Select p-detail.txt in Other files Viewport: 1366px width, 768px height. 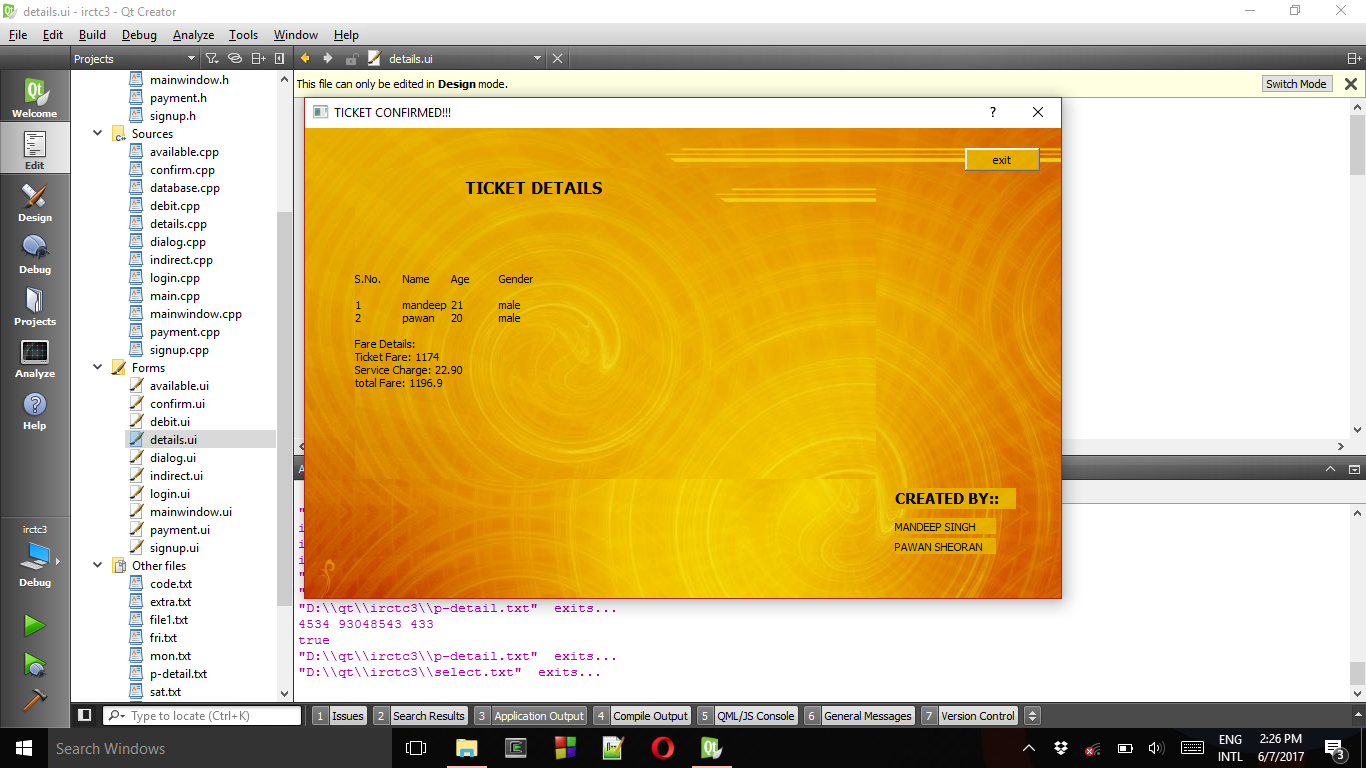click(x=179, y=673)
